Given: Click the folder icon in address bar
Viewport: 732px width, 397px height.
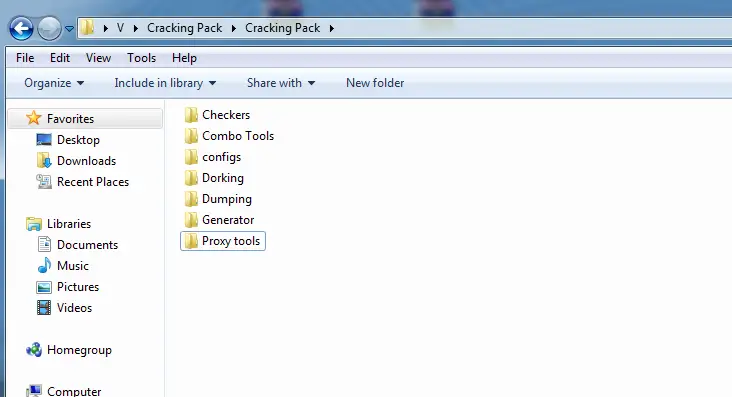Looking at the screenshot, I should tap(87, 28).
